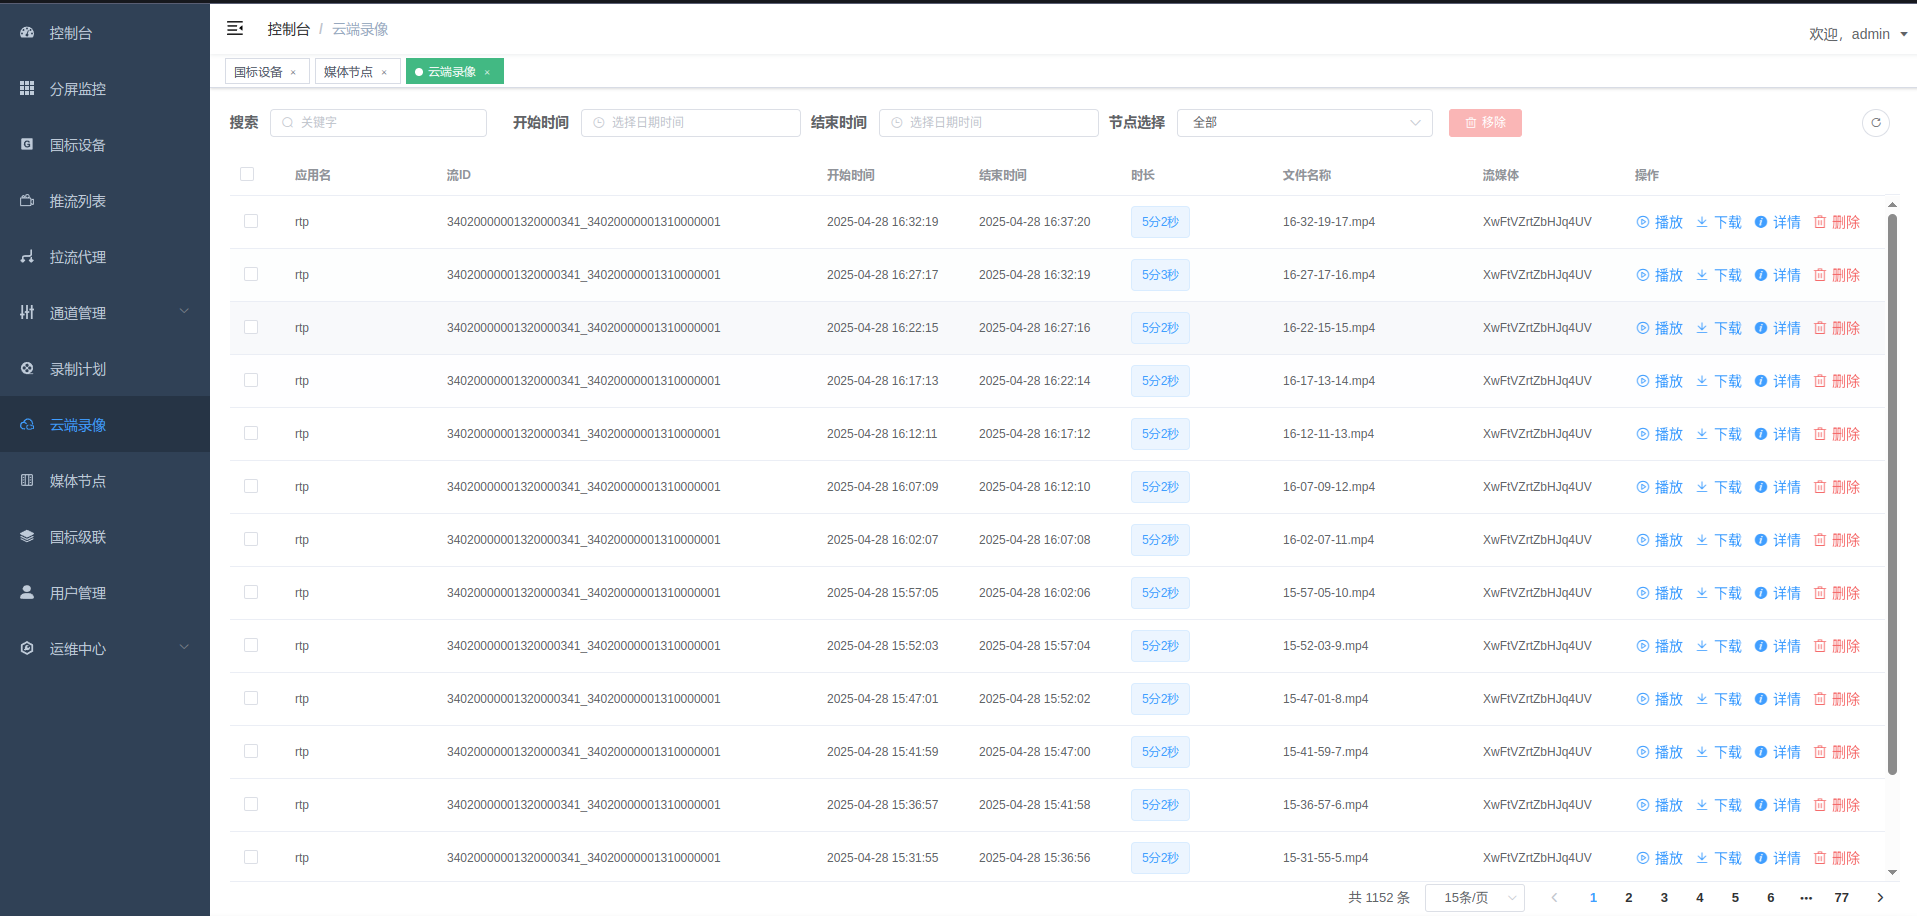Select checkbox for 16-12-11-13.mp4 row

(251, 433)
